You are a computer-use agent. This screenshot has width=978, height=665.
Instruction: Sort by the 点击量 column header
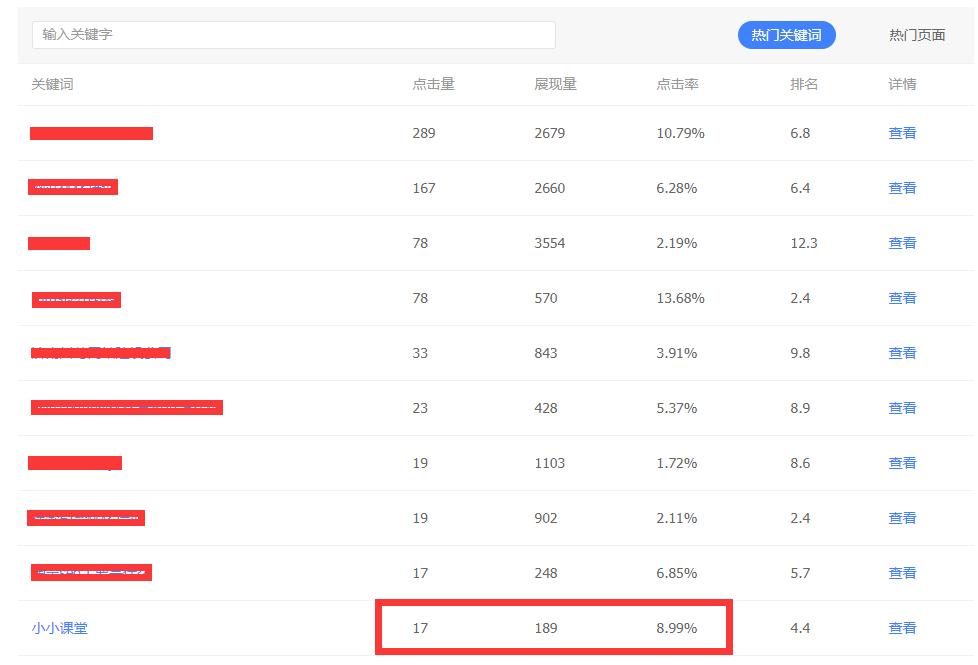pyautogui.click(x=434, y=84)
